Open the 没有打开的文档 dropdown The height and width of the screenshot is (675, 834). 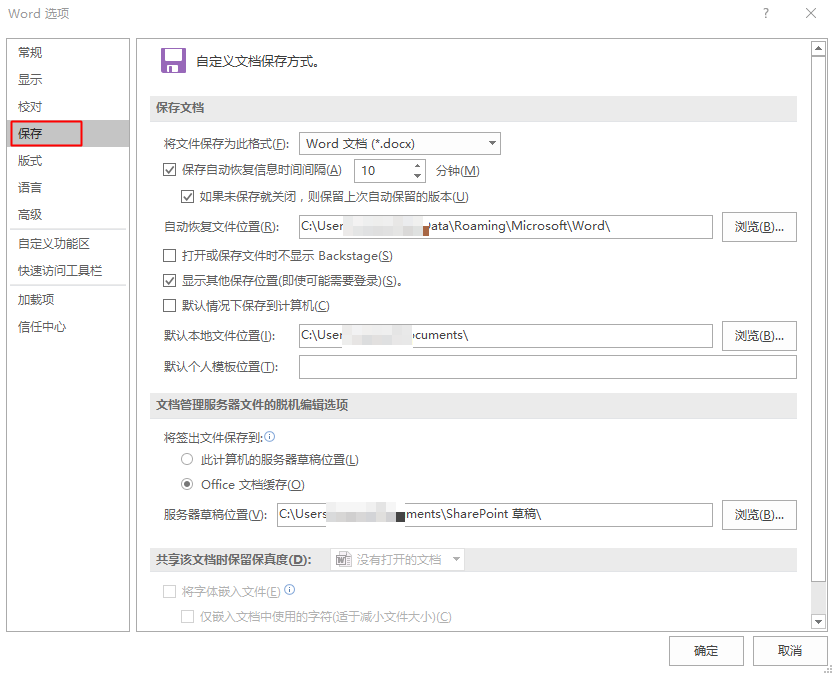pyautogui.click(x=397, y=560)
